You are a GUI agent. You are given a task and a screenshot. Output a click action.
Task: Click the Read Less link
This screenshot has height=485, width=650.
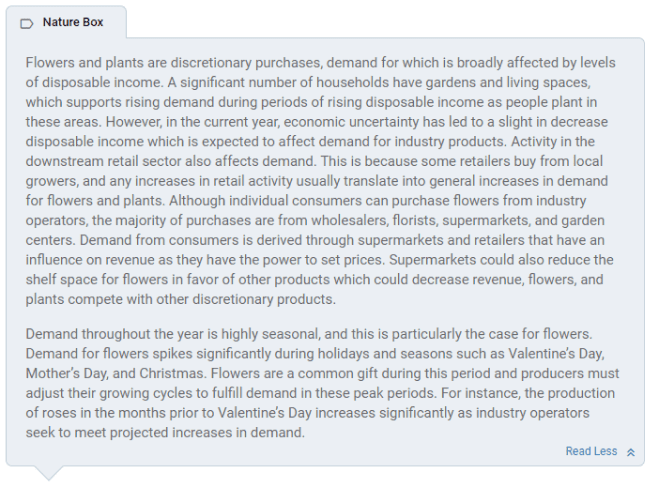point(591,451)
